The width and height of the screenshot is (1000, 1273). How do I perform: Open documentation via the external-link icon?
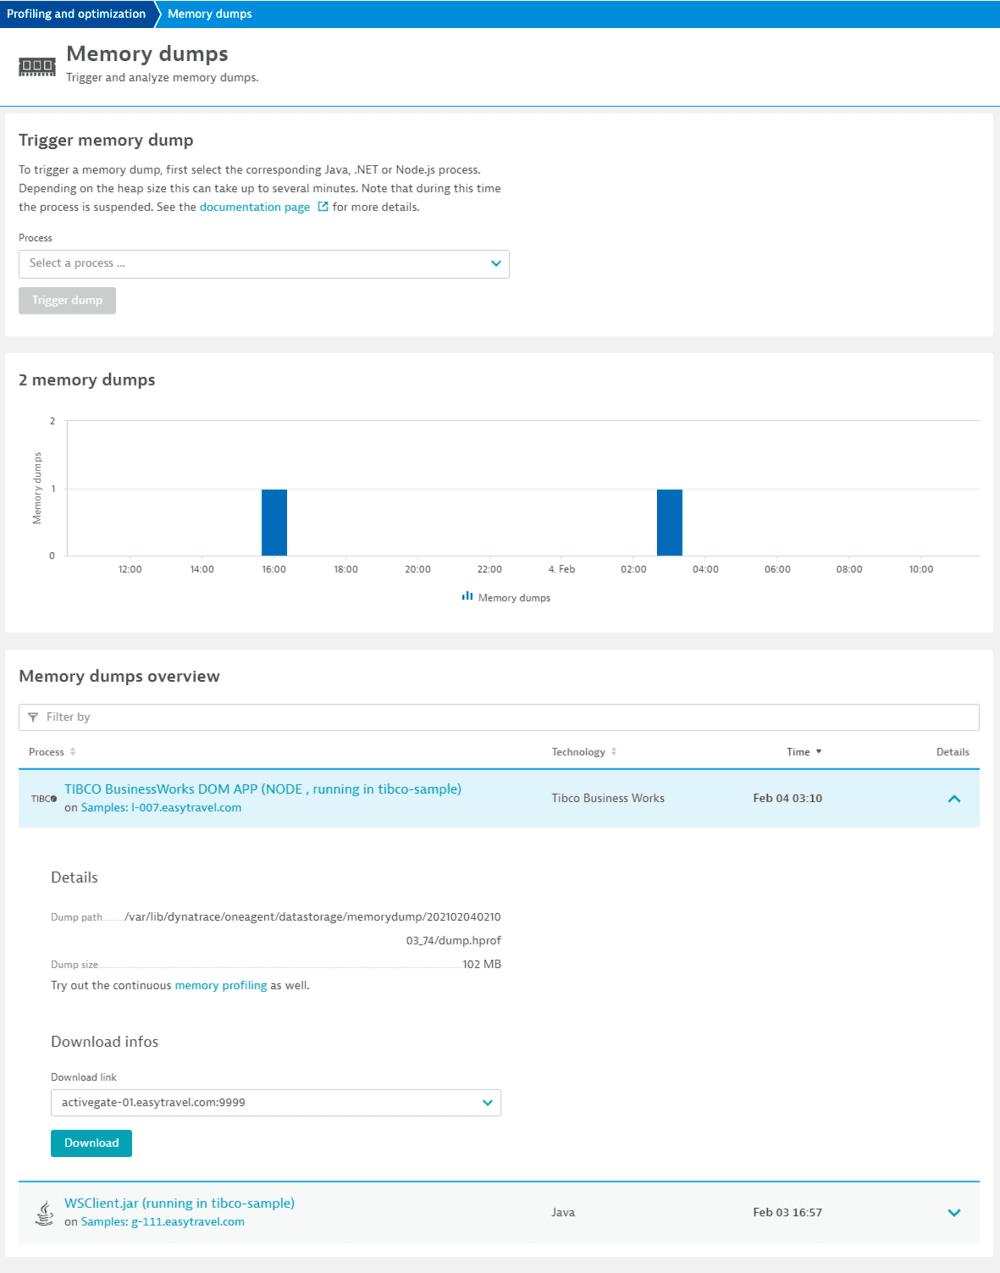coord(321,206)
